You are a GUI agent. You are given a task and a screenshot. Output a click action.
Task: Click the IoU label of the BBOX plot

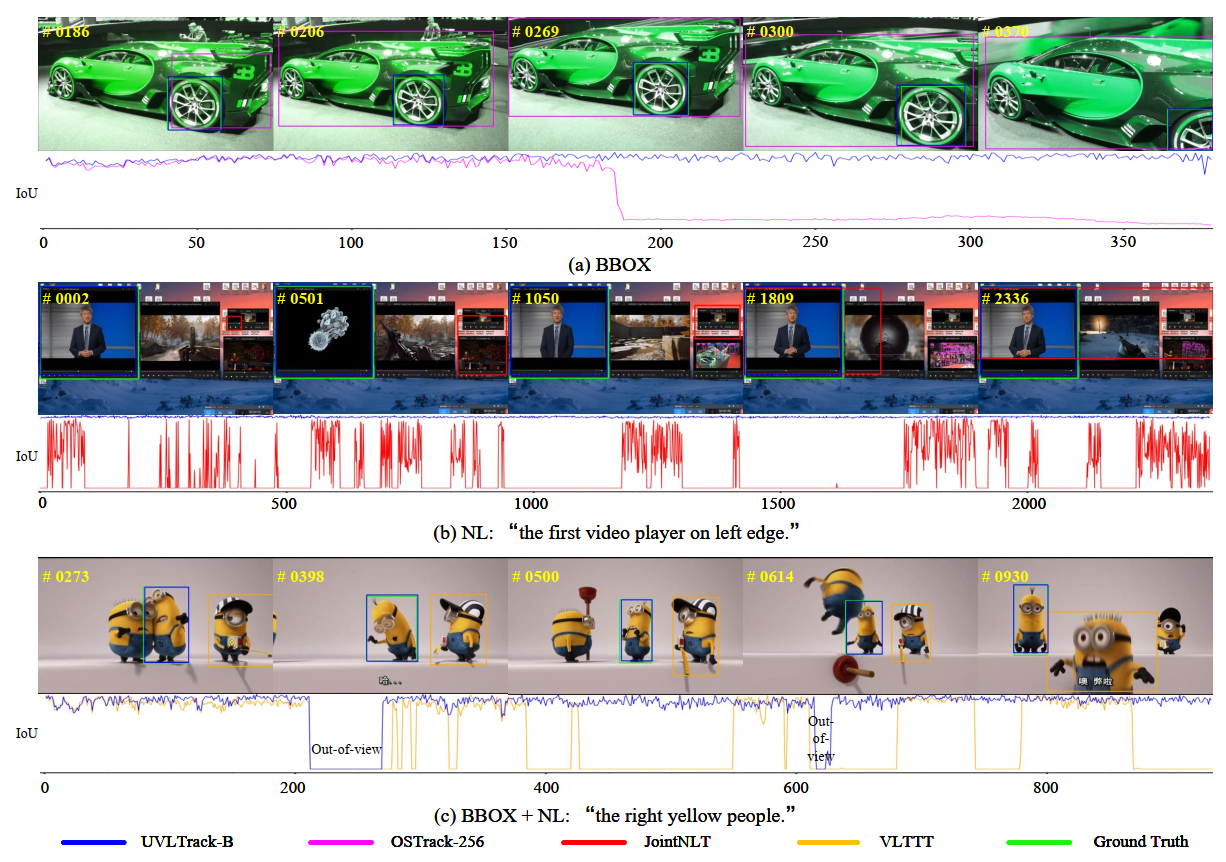click(26, 193)
